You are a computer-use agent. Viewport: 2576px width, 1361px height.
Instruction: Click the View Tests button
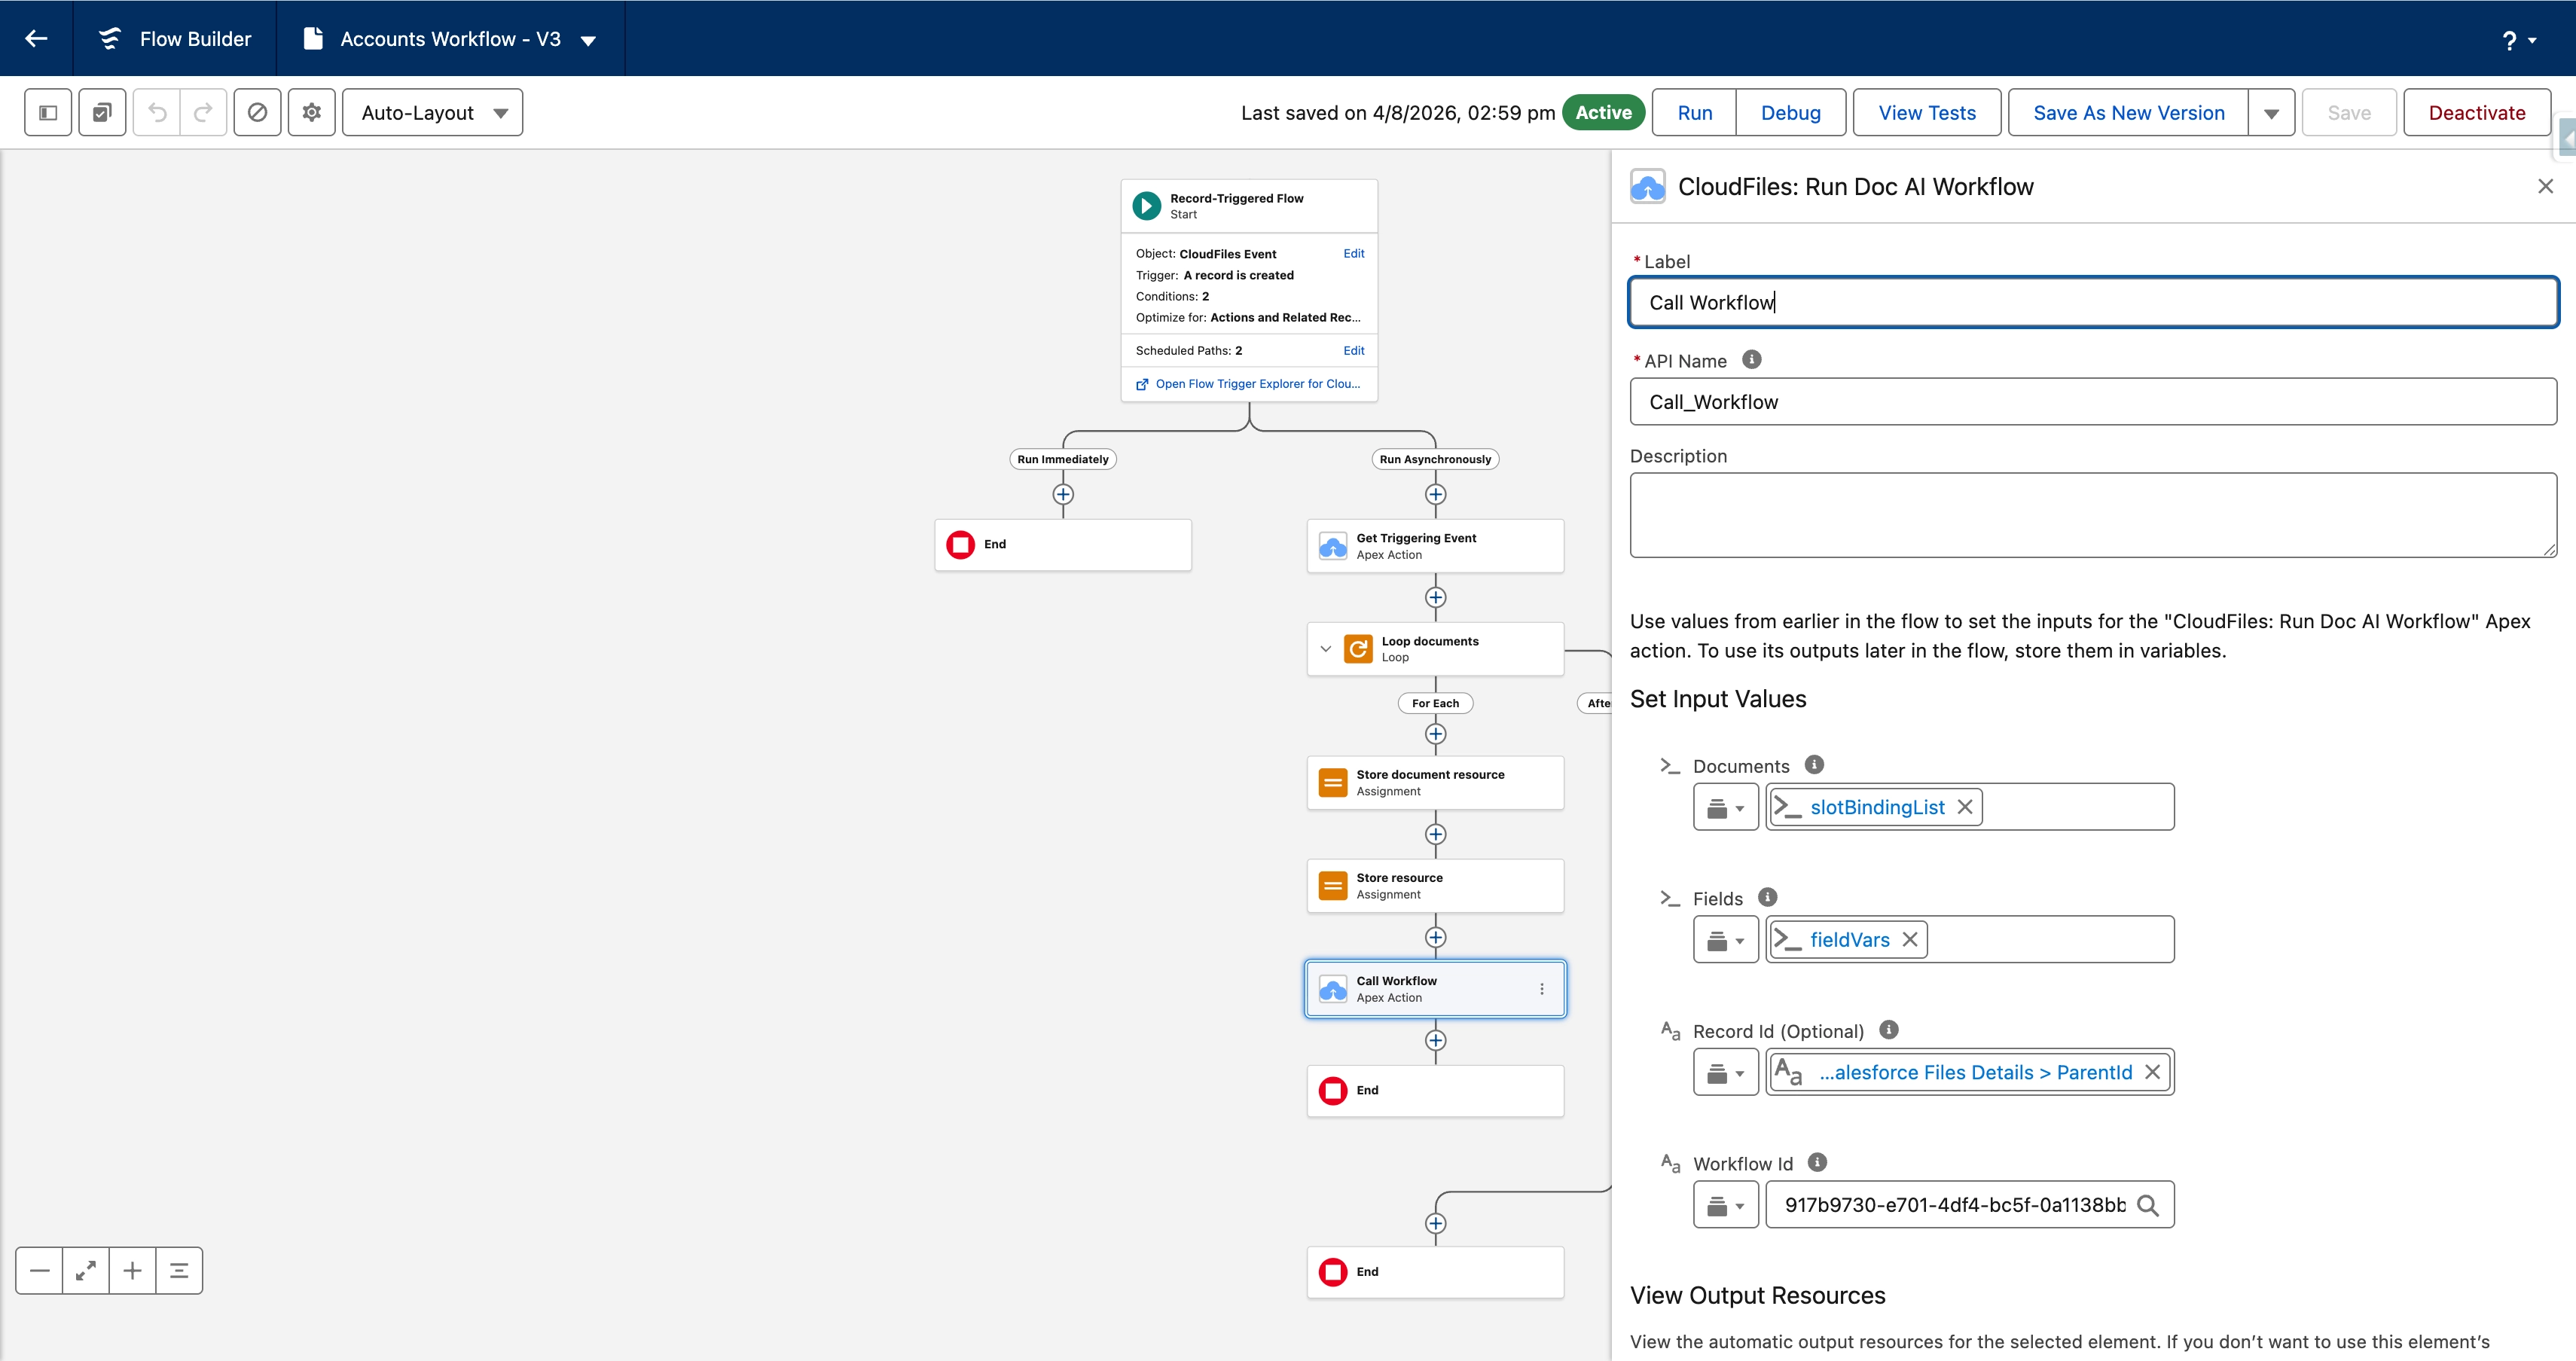[1926, 113]
